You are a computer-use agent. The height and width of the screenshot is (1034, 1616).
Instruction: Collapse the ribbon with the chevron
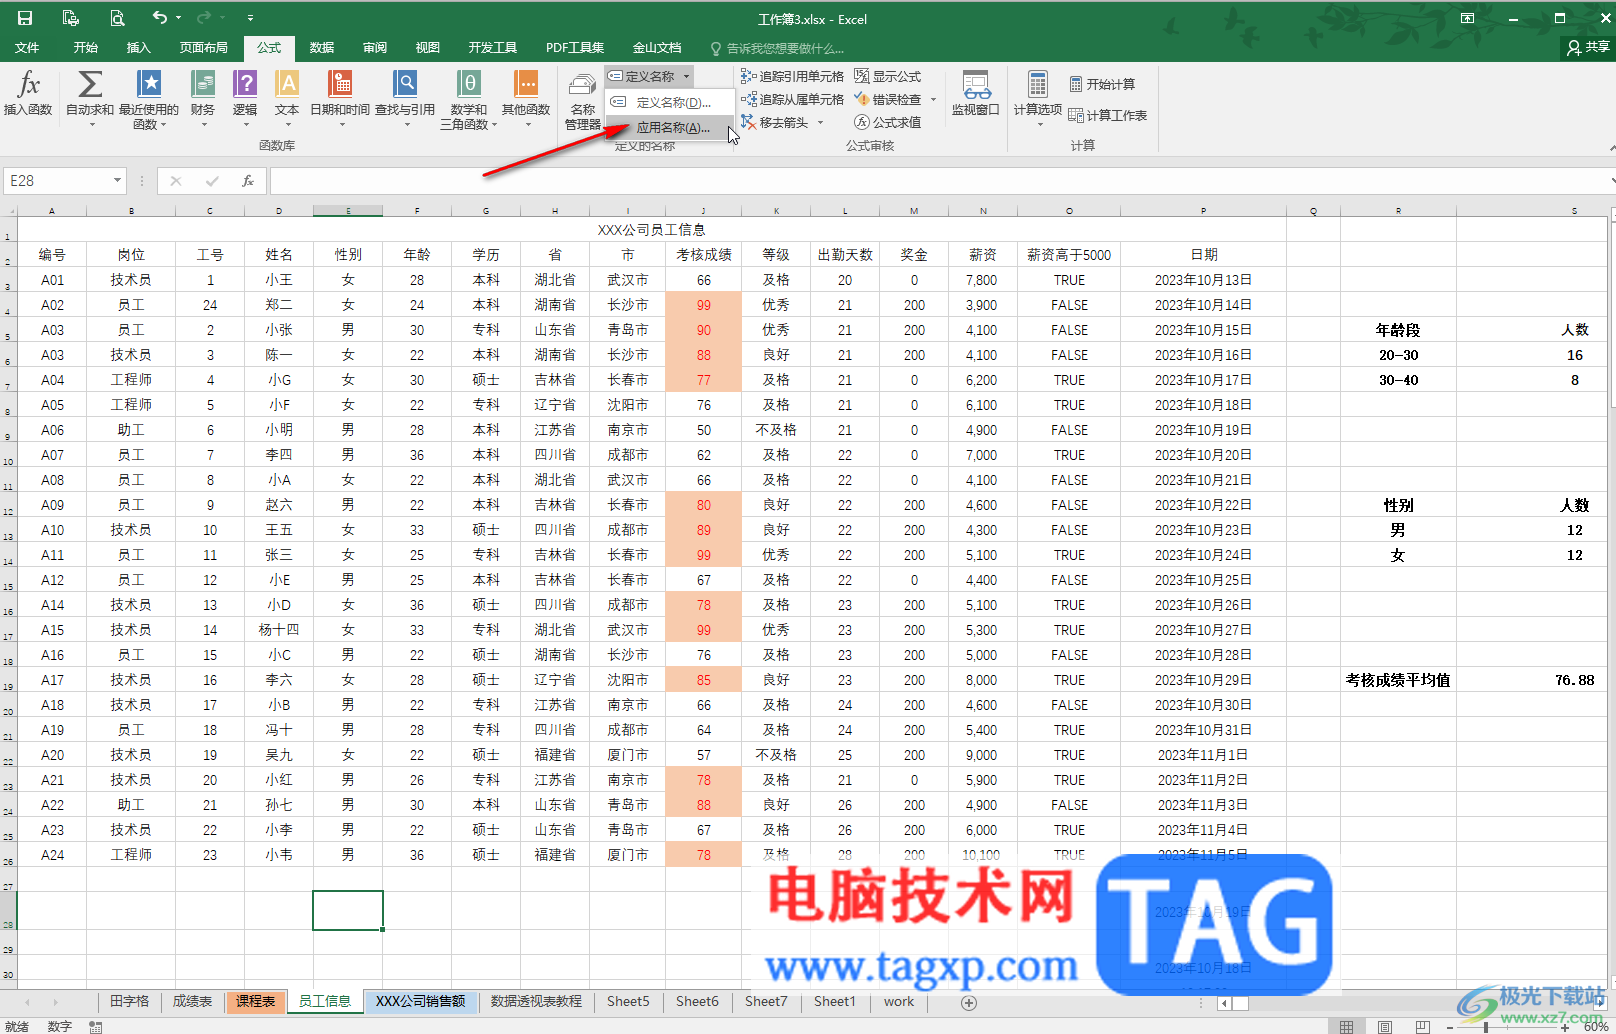pos(1611,147)
